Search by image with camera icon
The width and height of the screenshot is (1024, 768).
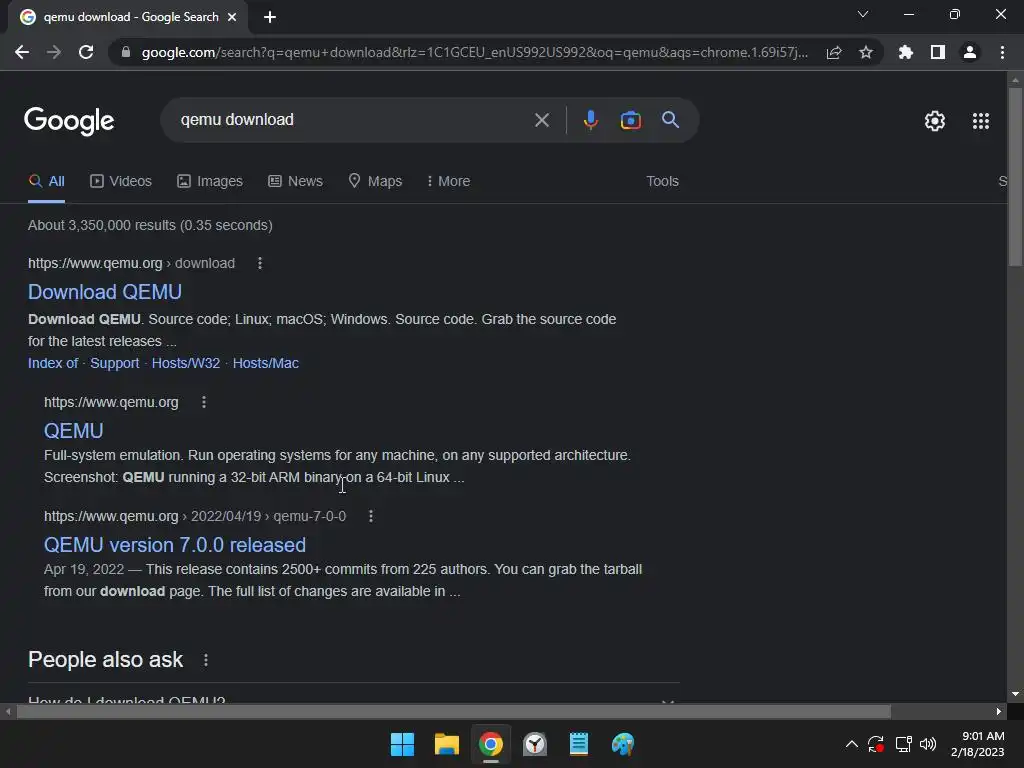pyautogui.click(x=630, y=120)
